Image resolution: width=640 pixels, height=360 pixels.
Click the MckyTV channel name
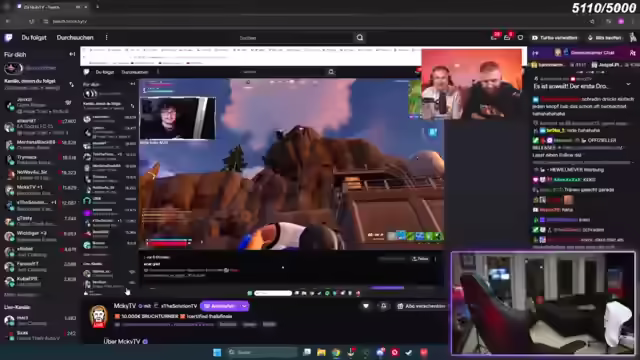(x=124, y=306)
